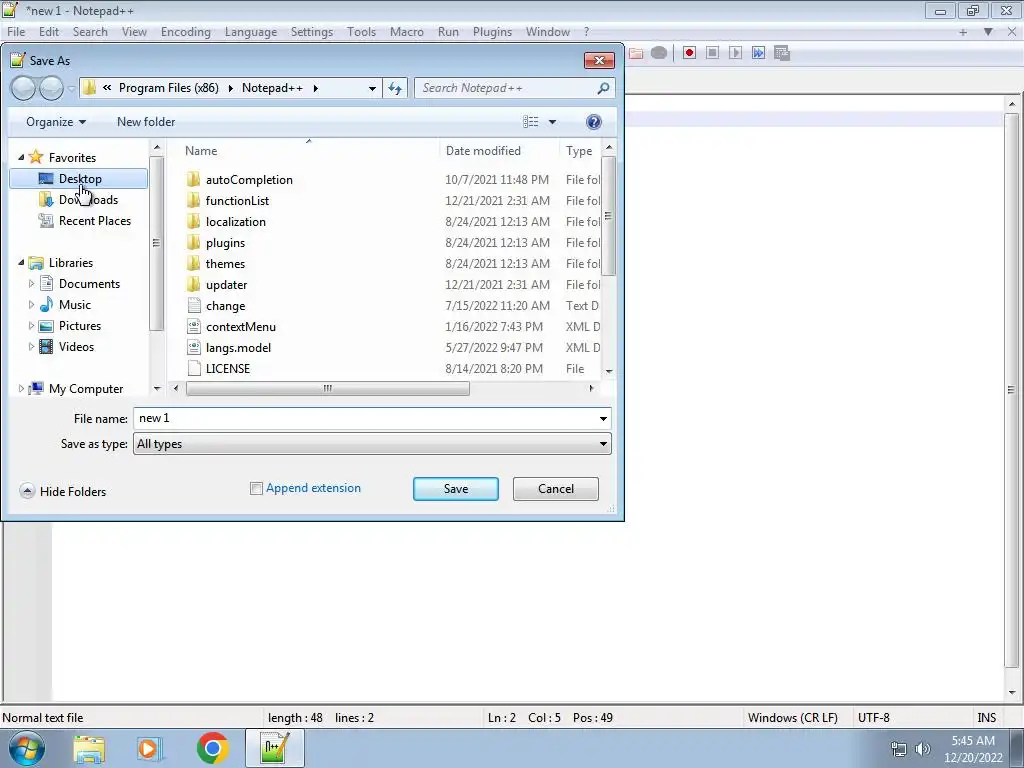Open the Plugins menu
Viewport: 1024px width, 768px height.
click(x=492, y=32)
